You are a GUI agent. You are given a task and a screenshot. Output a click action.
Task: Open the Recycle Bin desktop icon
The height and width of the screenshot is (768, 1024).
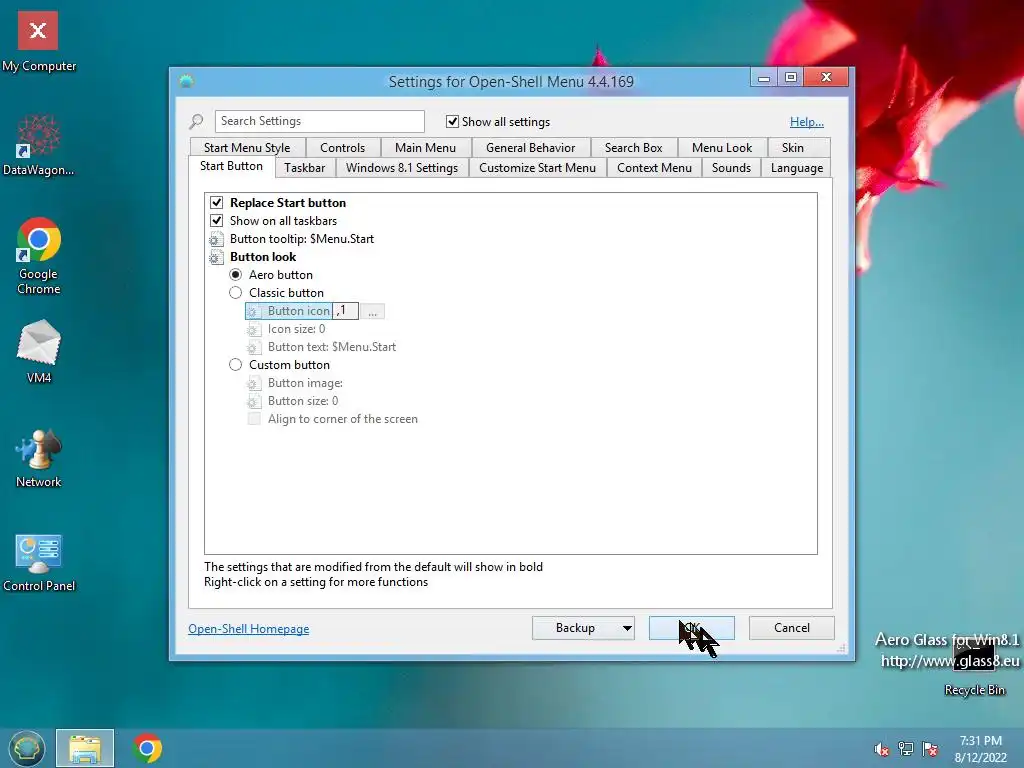(974, 667)
